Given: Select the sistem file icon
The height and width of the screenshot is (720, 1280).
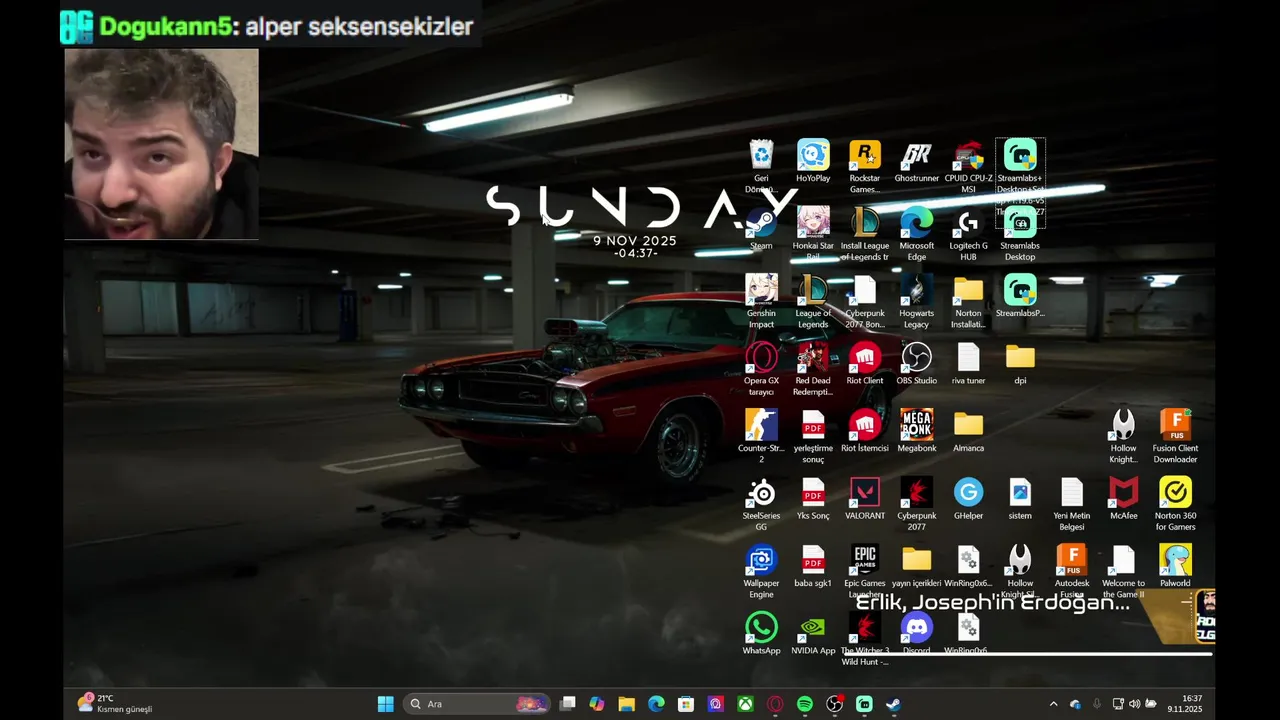Looking at the screenshot, I should (x=1020, y=499).
